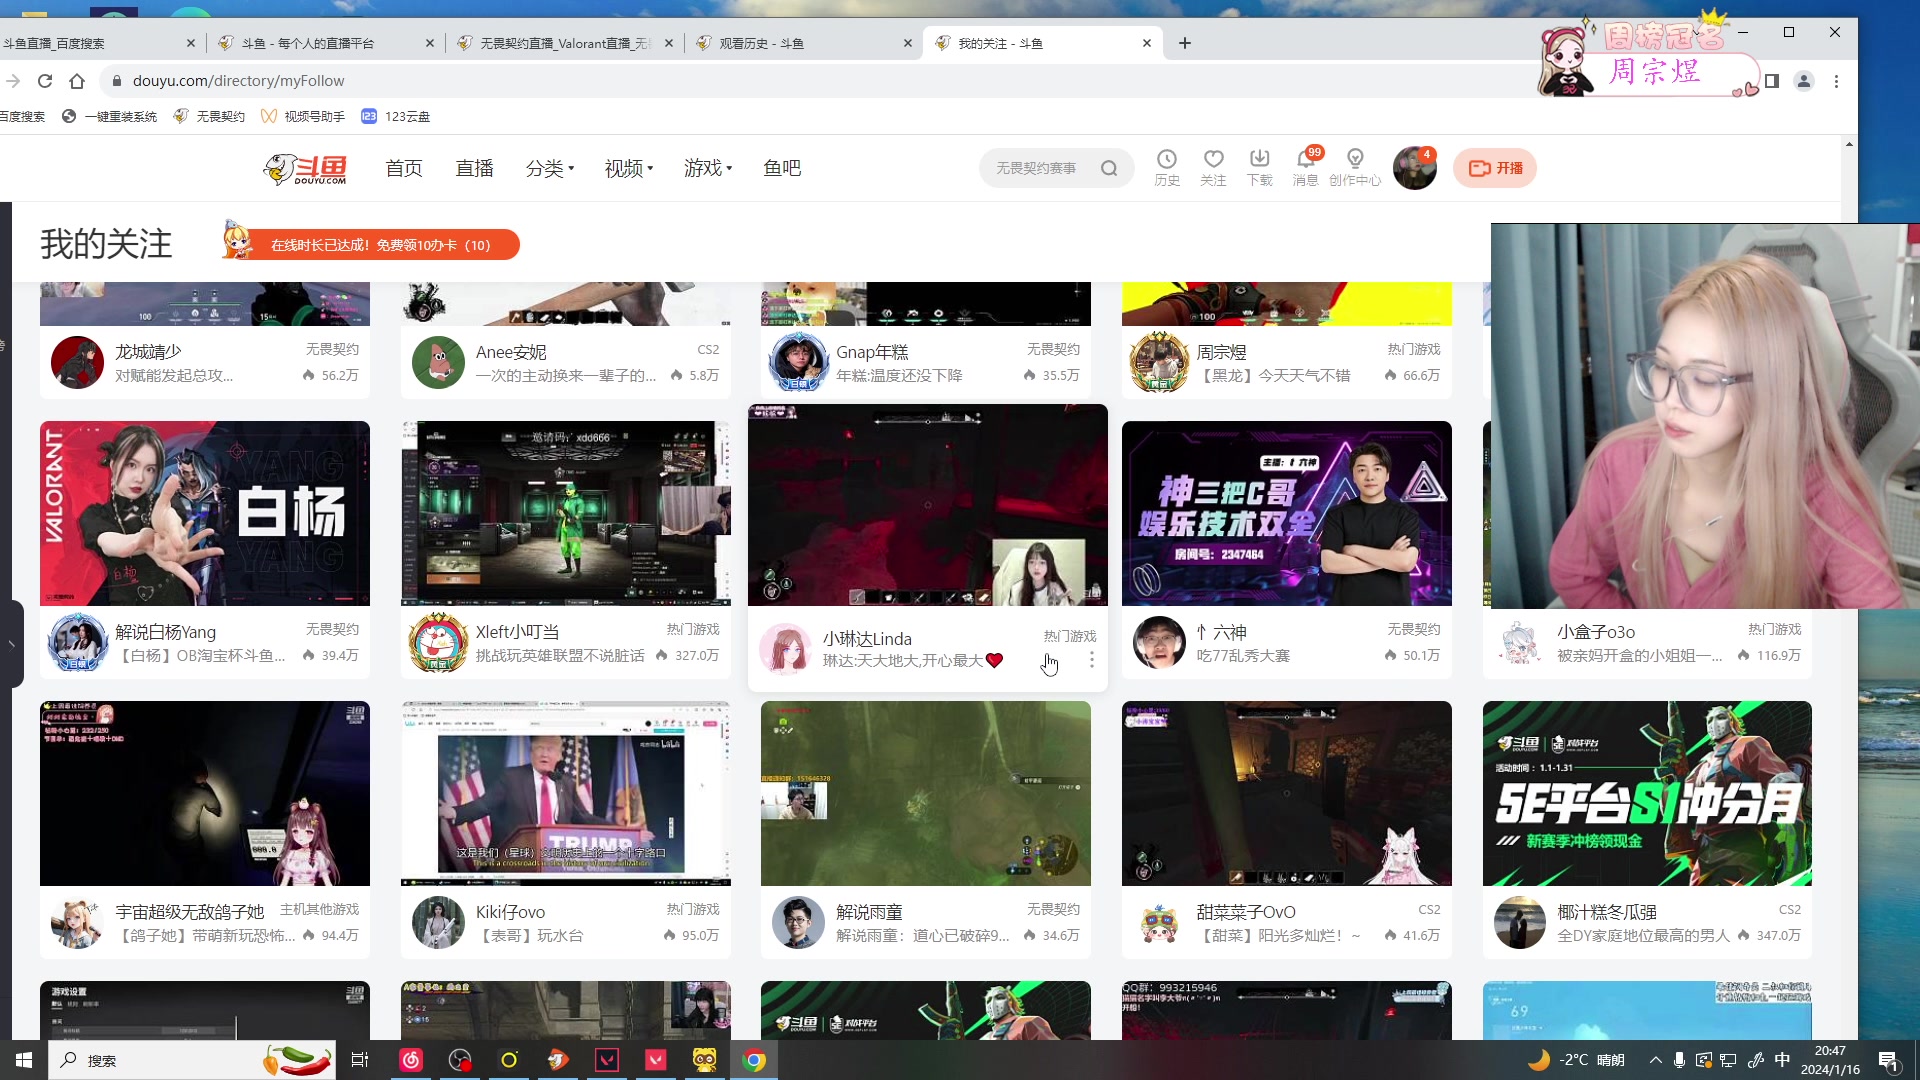The image size is (1920, 1080).
Task: Open 一键重装系统 bookmark
Action: [x=110, y=116]
